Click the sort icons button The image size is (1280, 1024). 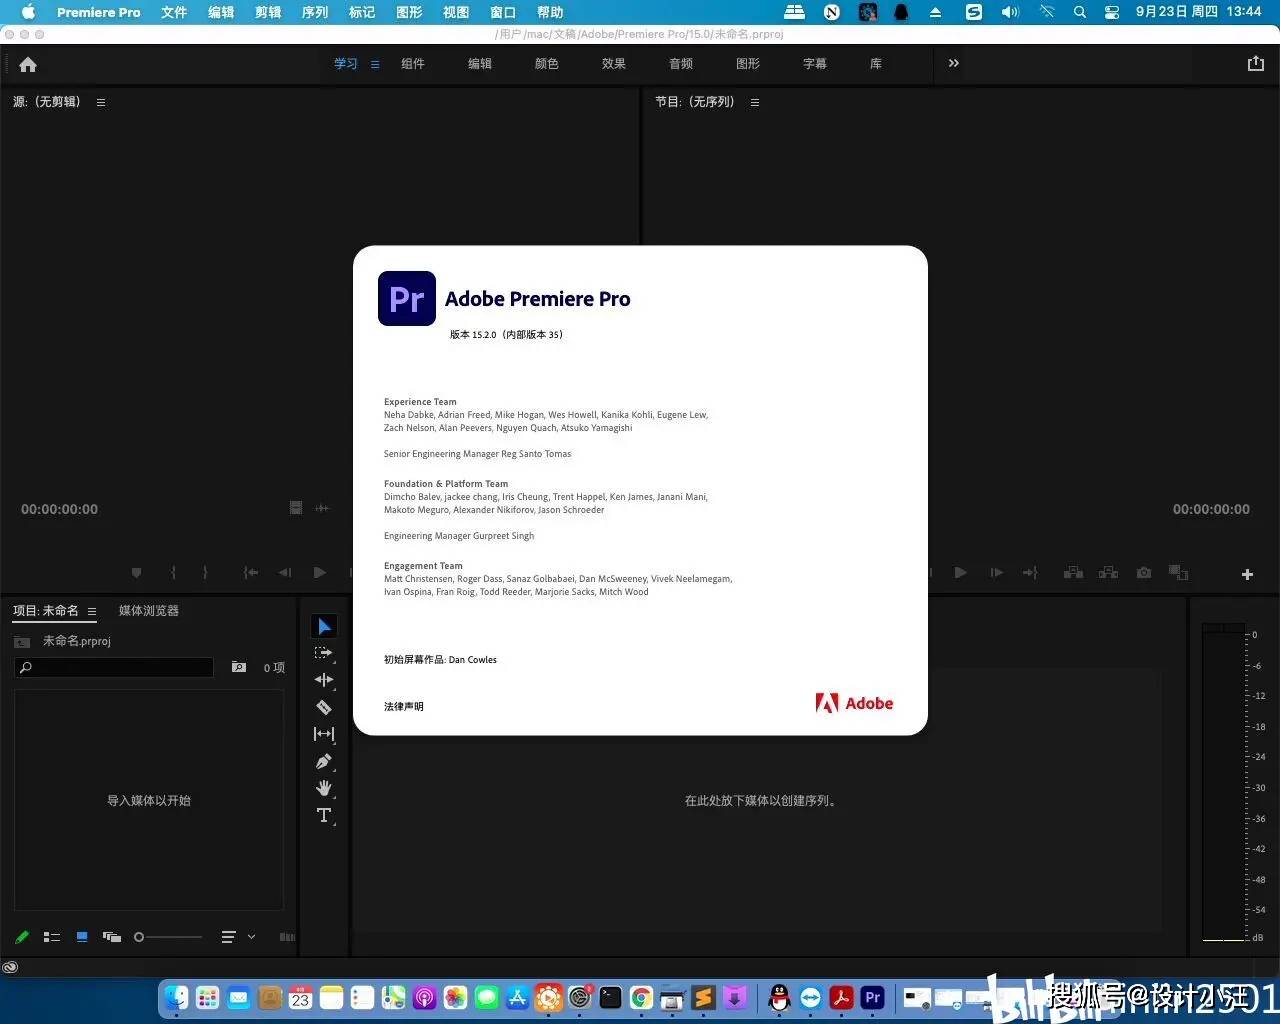229,937
